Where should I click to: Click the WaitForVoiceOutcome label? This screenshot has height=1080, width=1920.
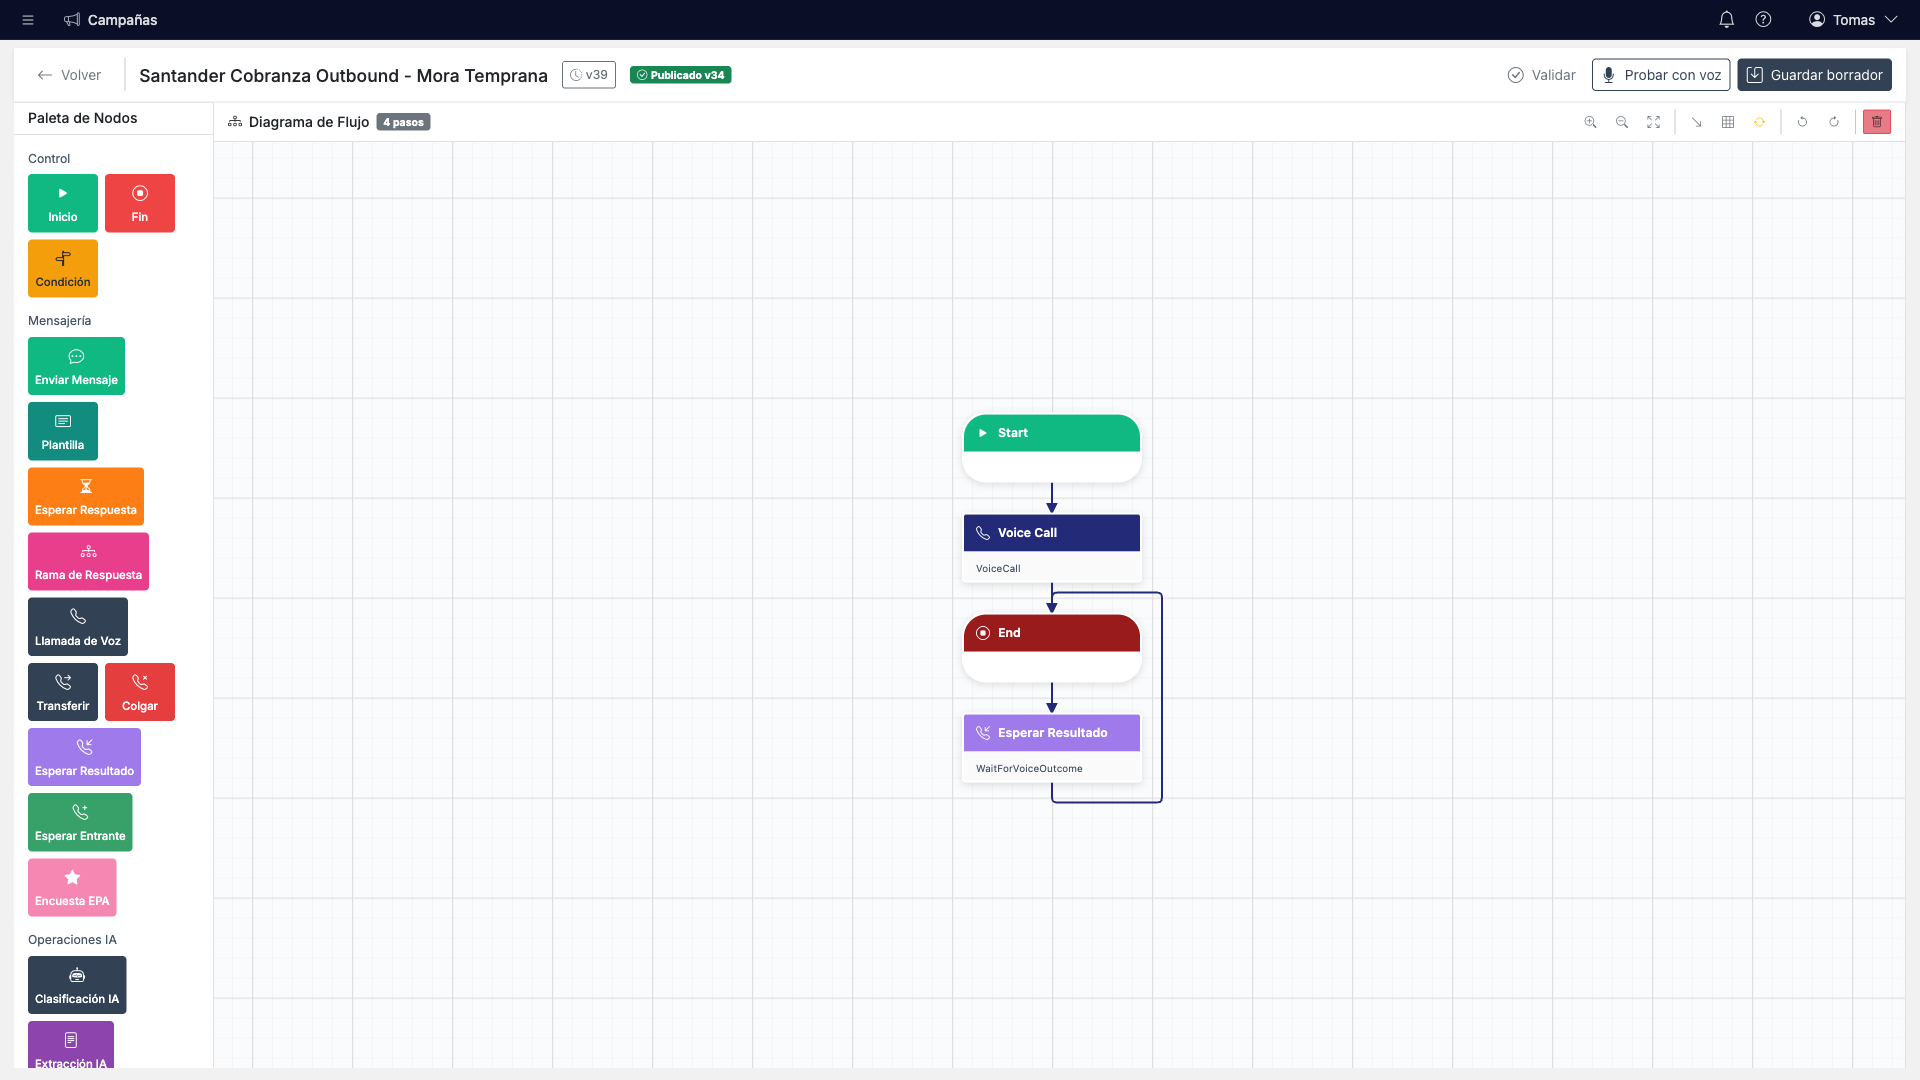pyautogui.click(x=1029, y=769)
